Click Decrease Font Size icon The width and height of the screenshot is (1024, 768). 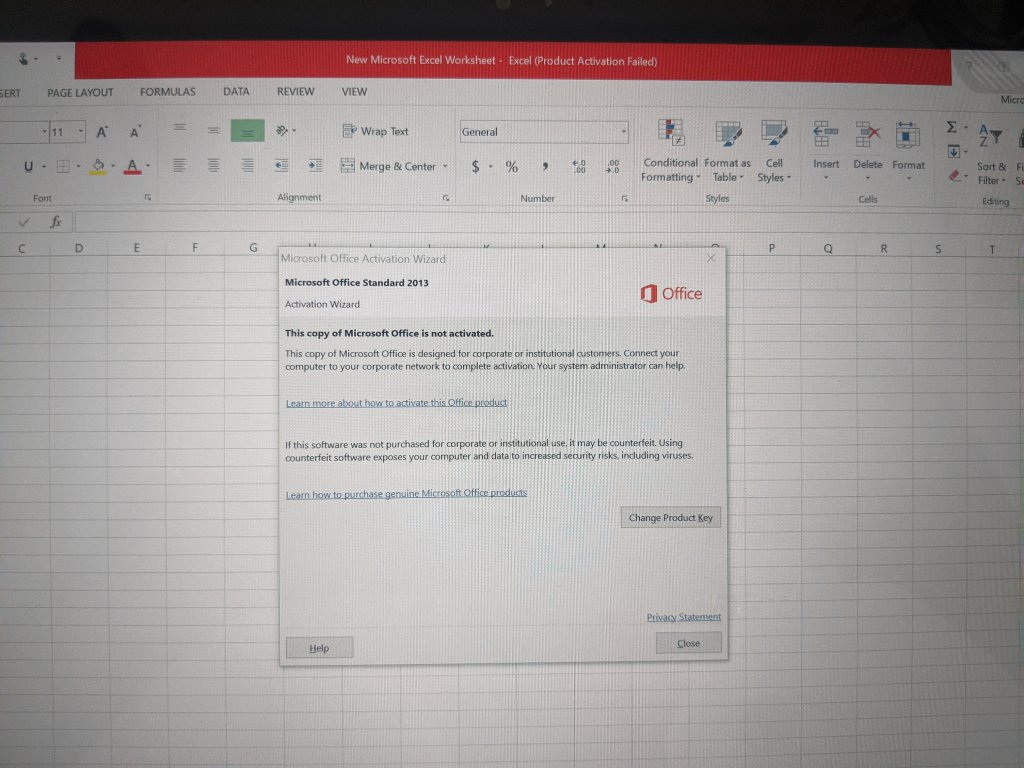coord(135,132)
